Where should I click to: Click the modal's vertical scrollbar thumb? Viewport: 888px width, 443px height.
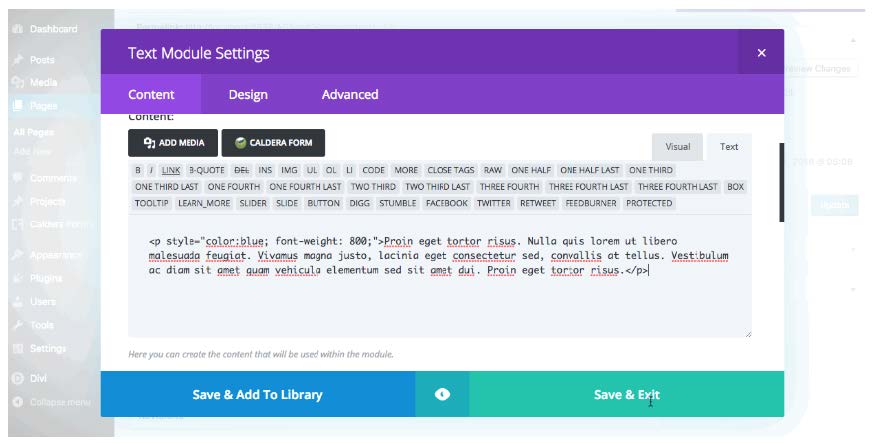[782, 182]
